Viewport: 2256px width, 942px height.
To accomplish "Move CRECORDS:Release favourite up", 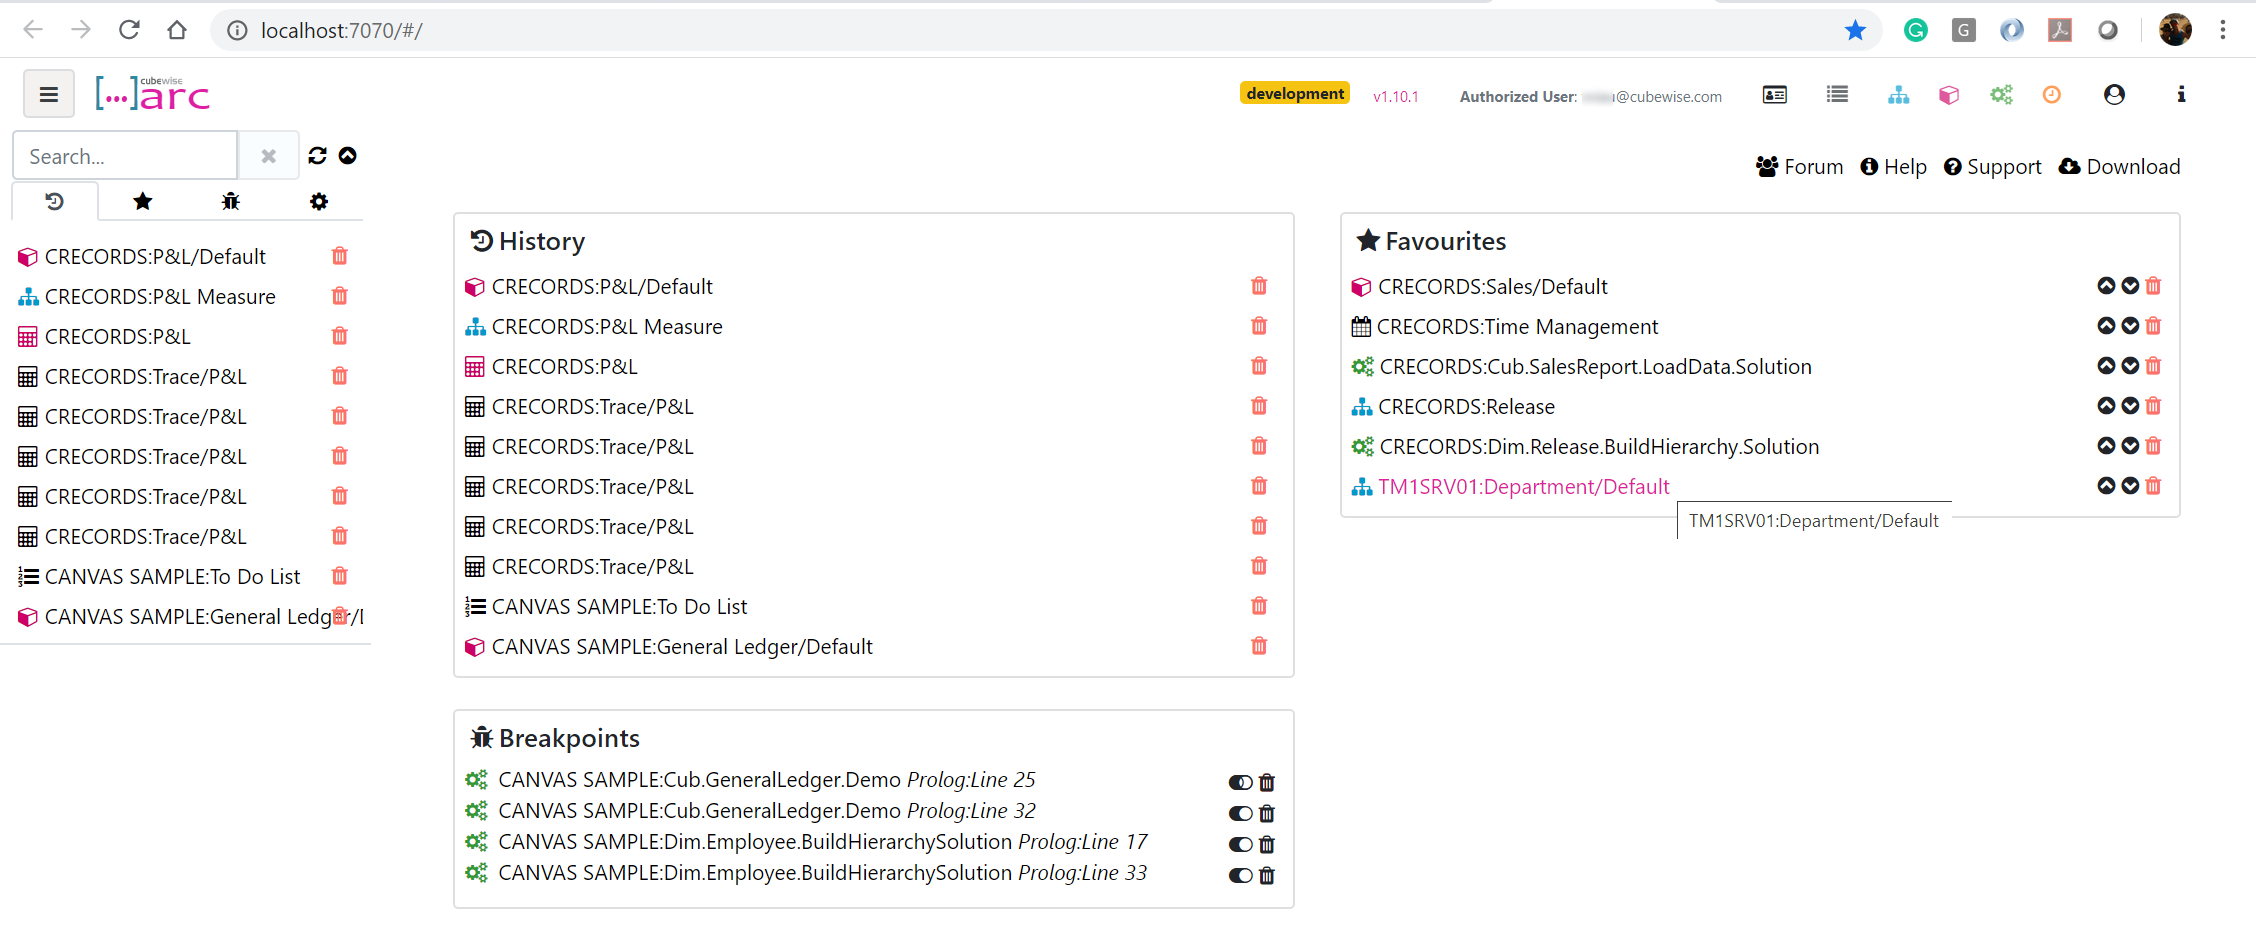I will pyautogui.click(x=2106, y=406).
